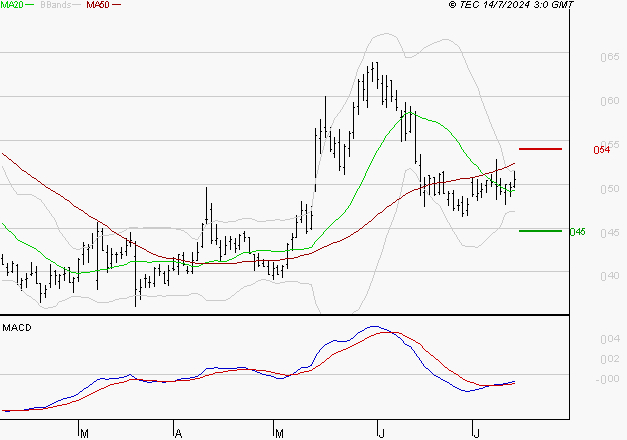The height and width of the screenshot is (440, 627).
Task: Select the green 045 support value
Action: 577,232
